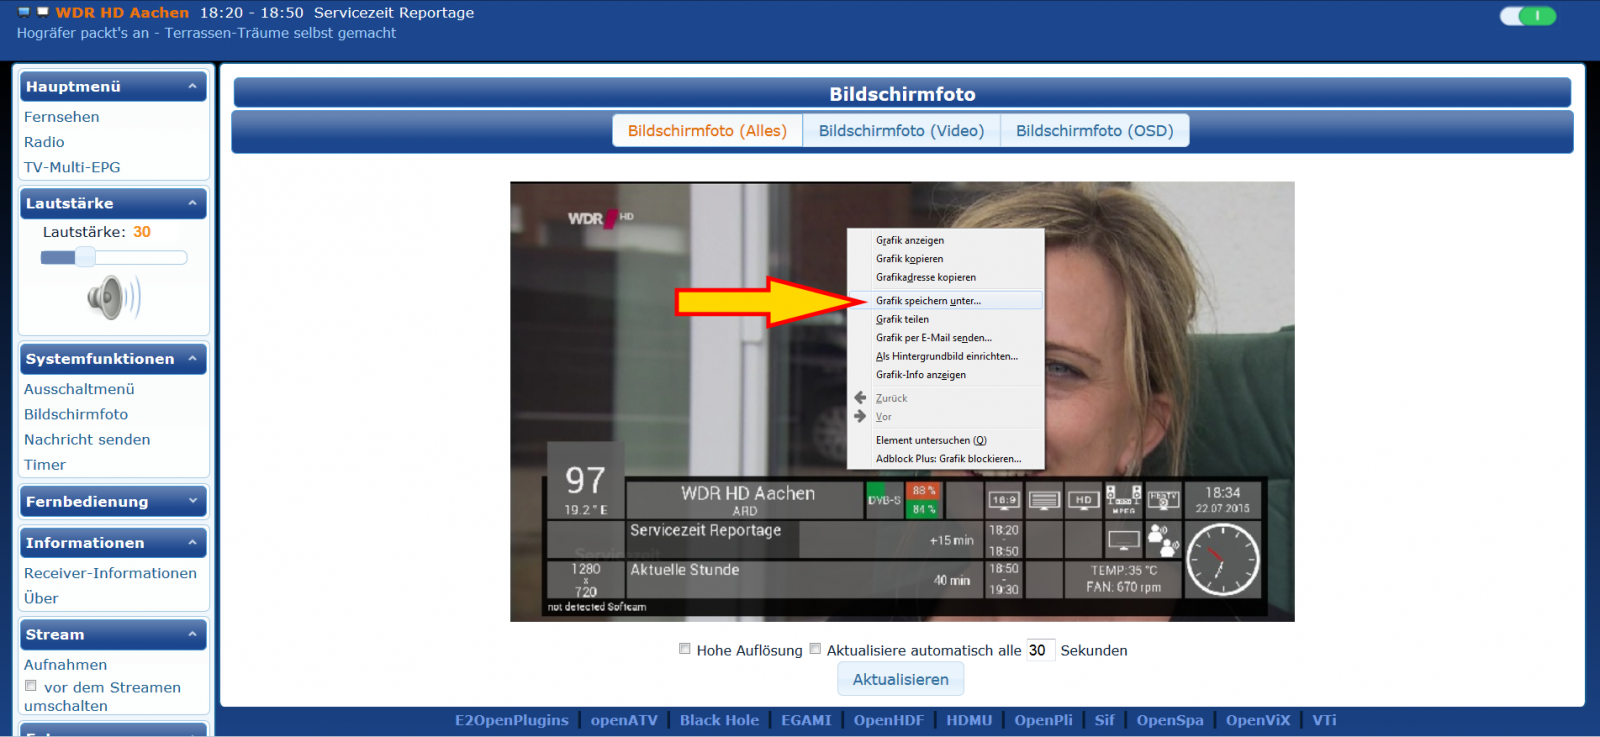Image resolution: width=1600 pixels, height=737 pixels.
Task: Open the HDMU footer link
Action: point(969,720)
